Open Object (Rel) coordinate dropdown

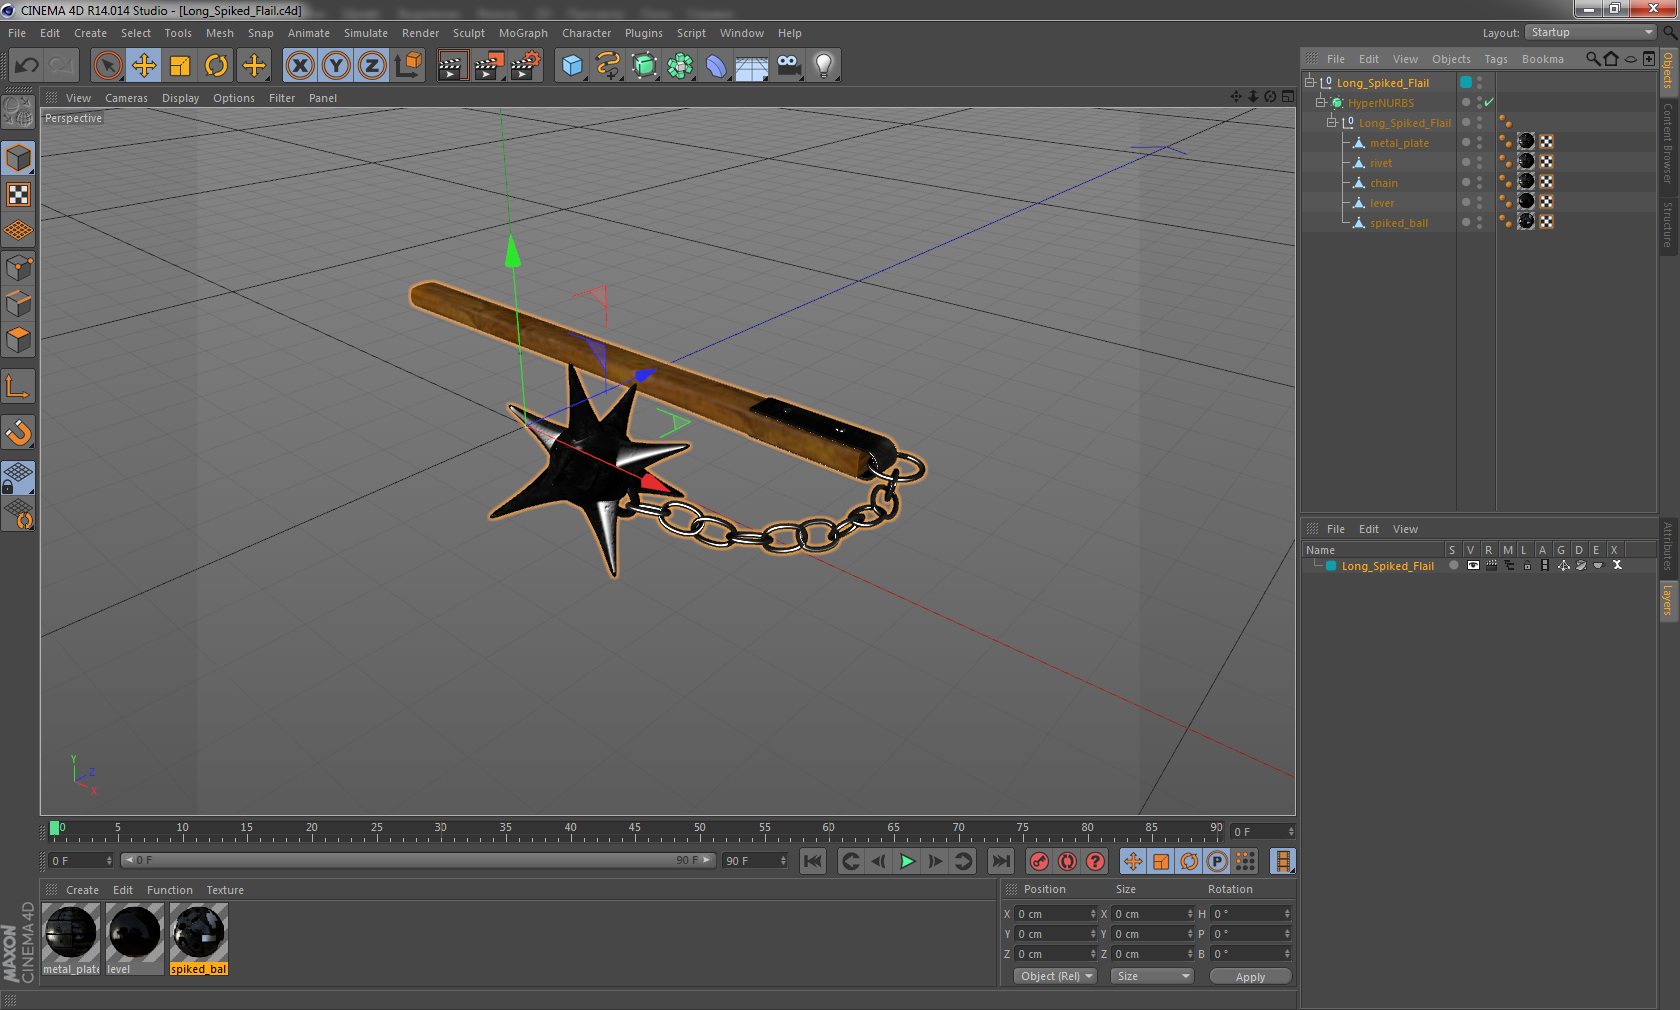1056,976
